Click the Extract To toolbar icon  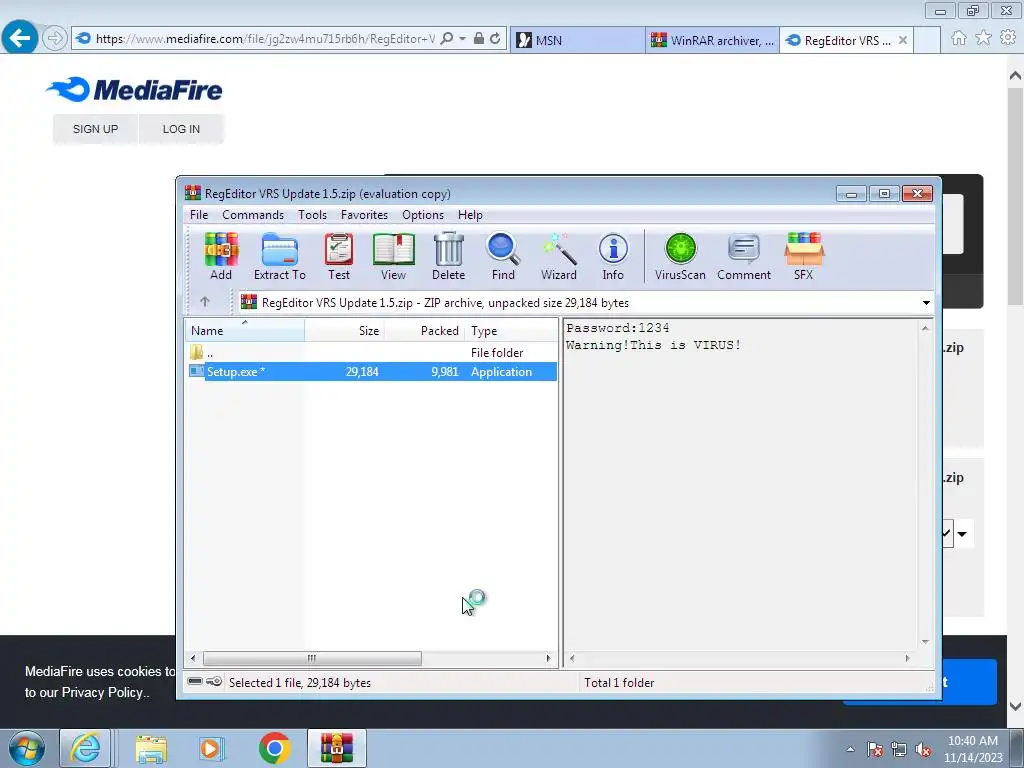coord(280,257)
